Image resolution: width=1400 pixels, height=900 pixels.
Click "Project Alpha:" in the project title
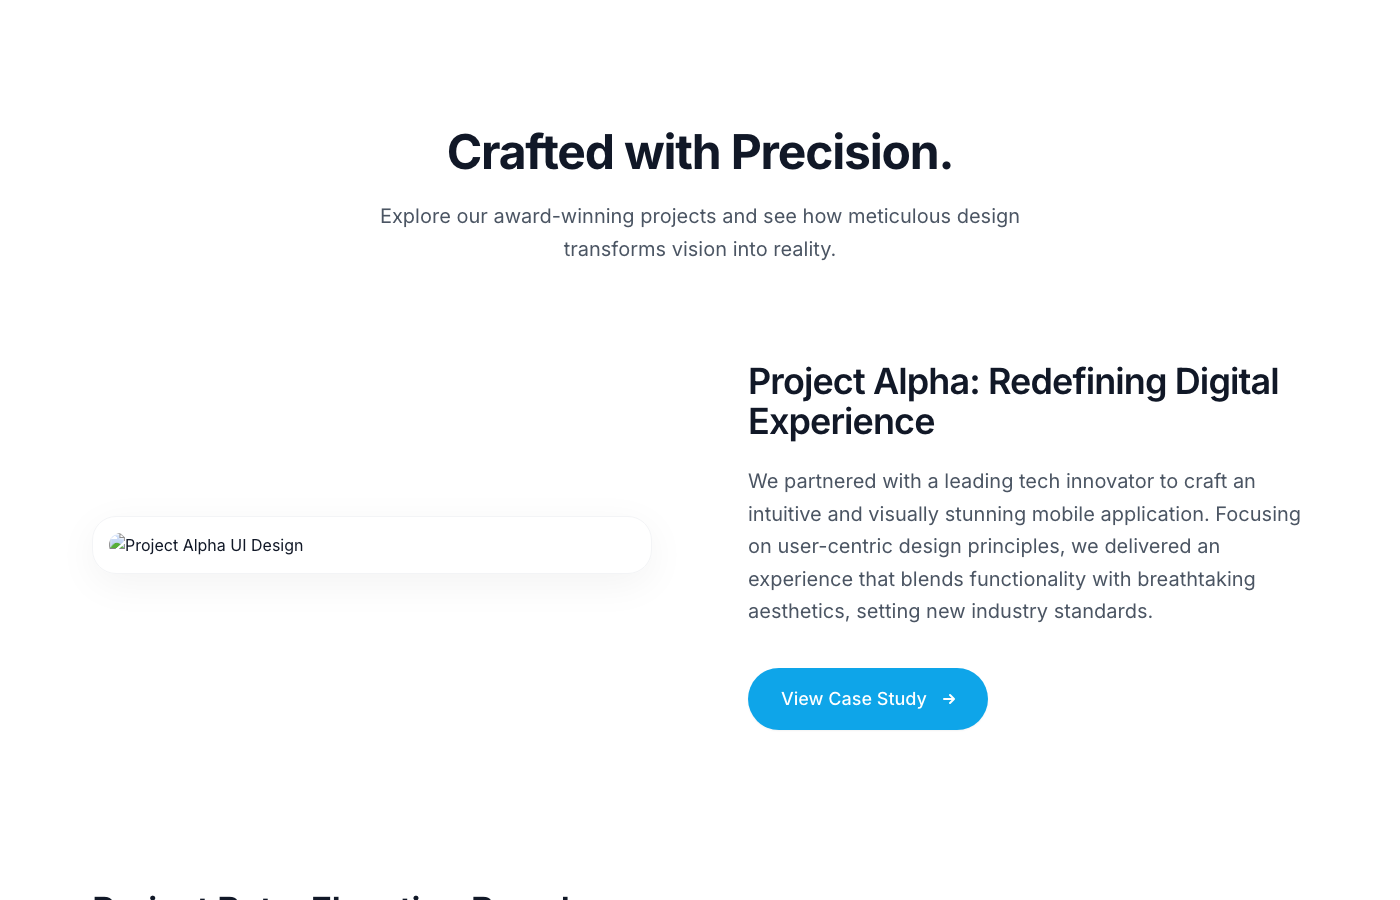click(864, 383)
